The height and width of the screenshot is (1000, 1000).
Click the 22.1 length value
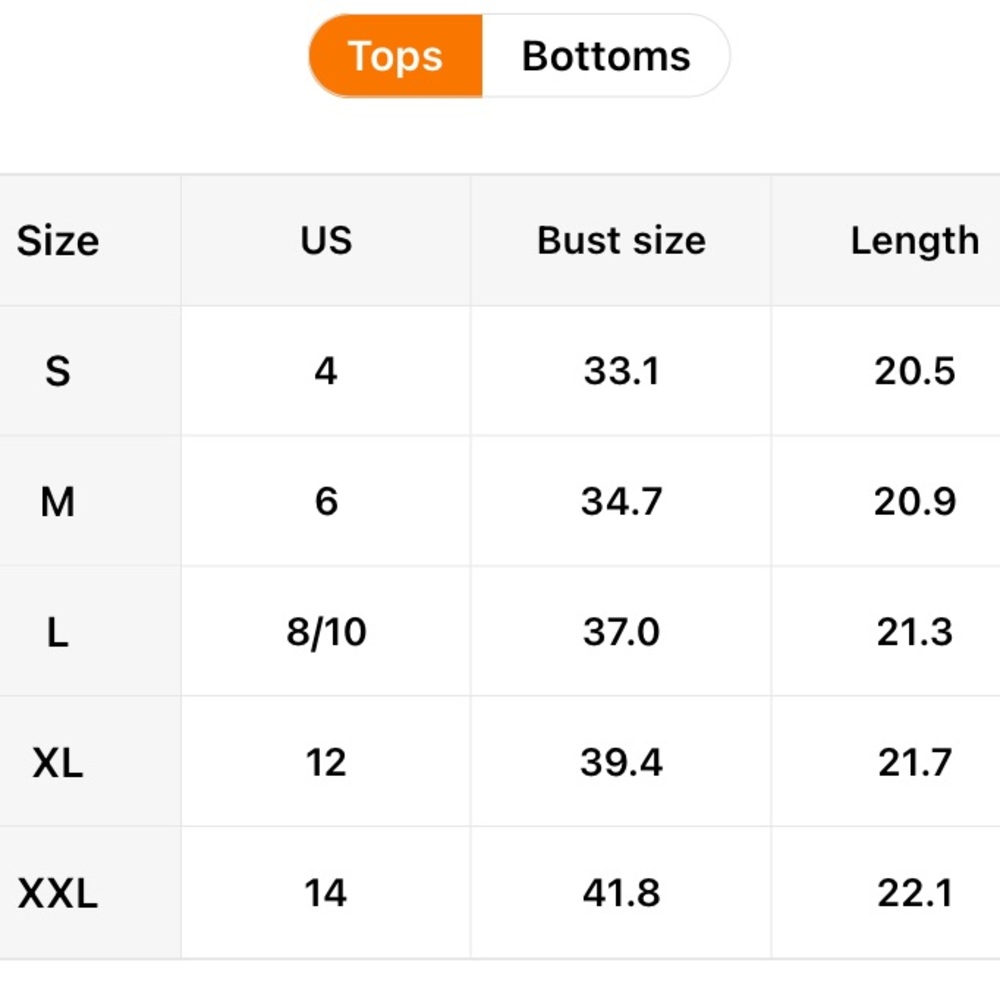click(x=915, y=893)
